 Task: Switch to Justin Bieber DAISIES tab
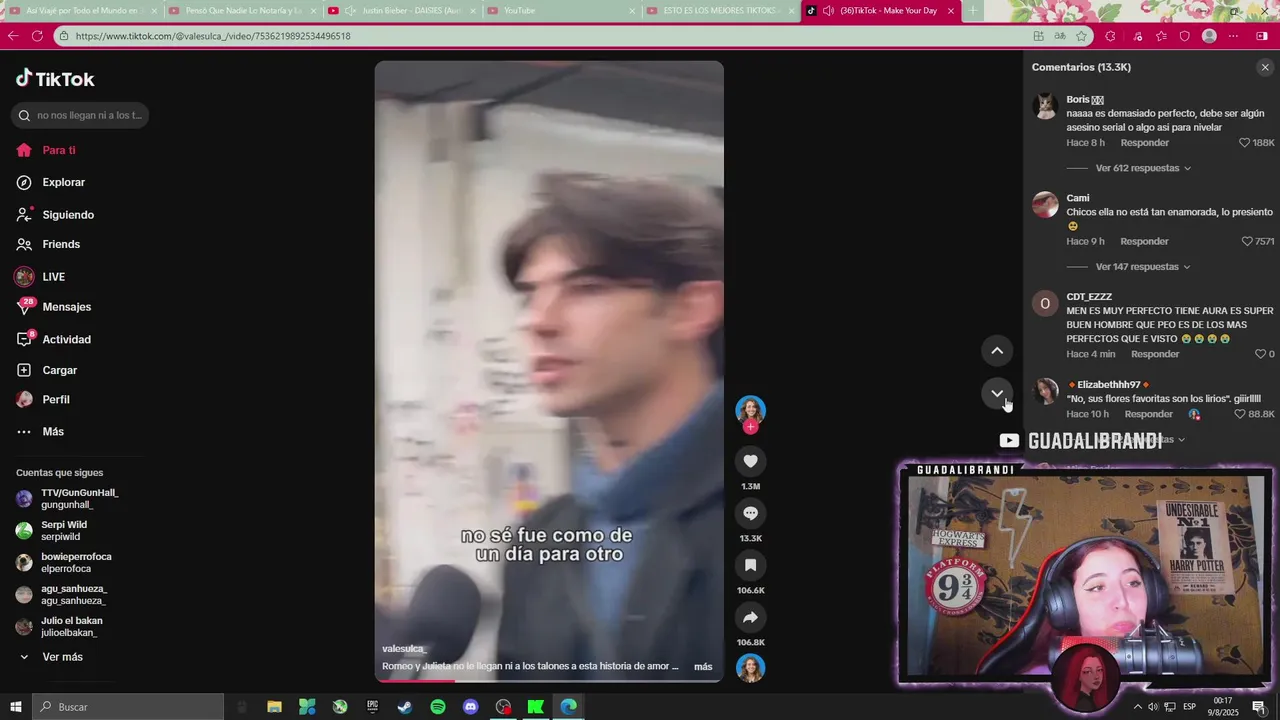pyautogui.click(x=400, y=11)
